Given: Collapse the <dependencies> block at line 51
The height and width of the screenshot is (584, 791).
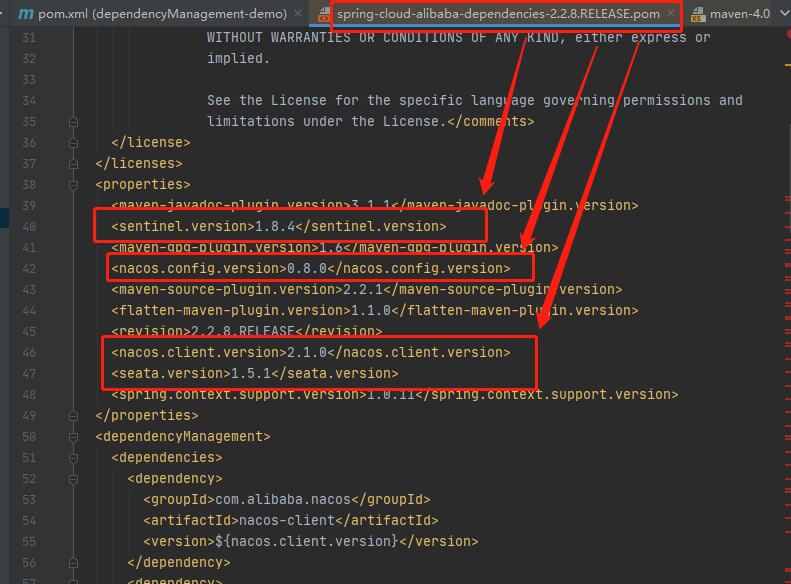Looking at the screenshot, I should (x=74, y=458).
